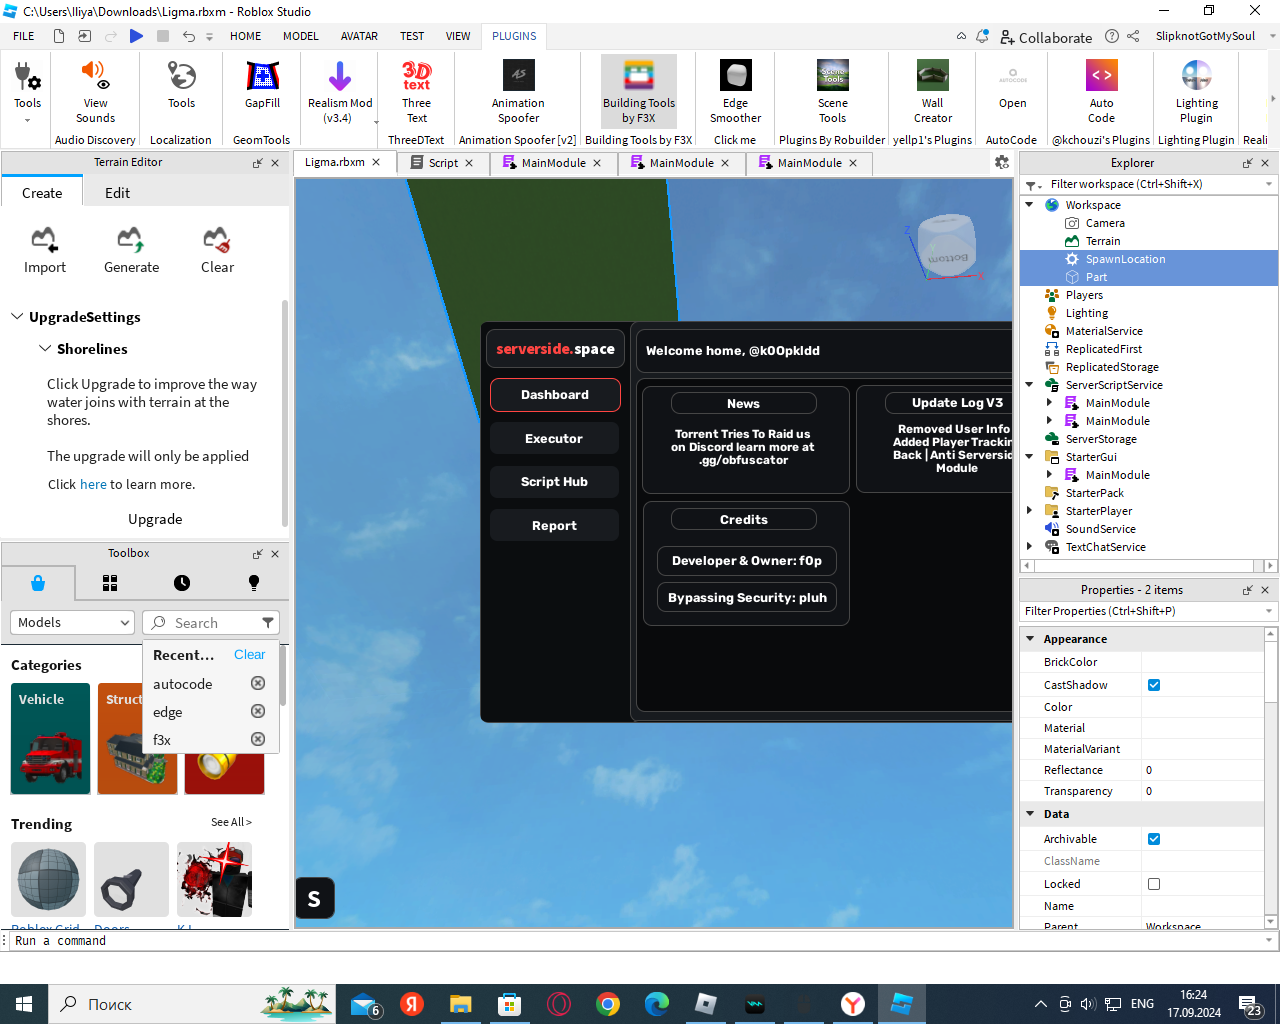Open Toolbox Creations lightbulb tab

click(253, 583)
